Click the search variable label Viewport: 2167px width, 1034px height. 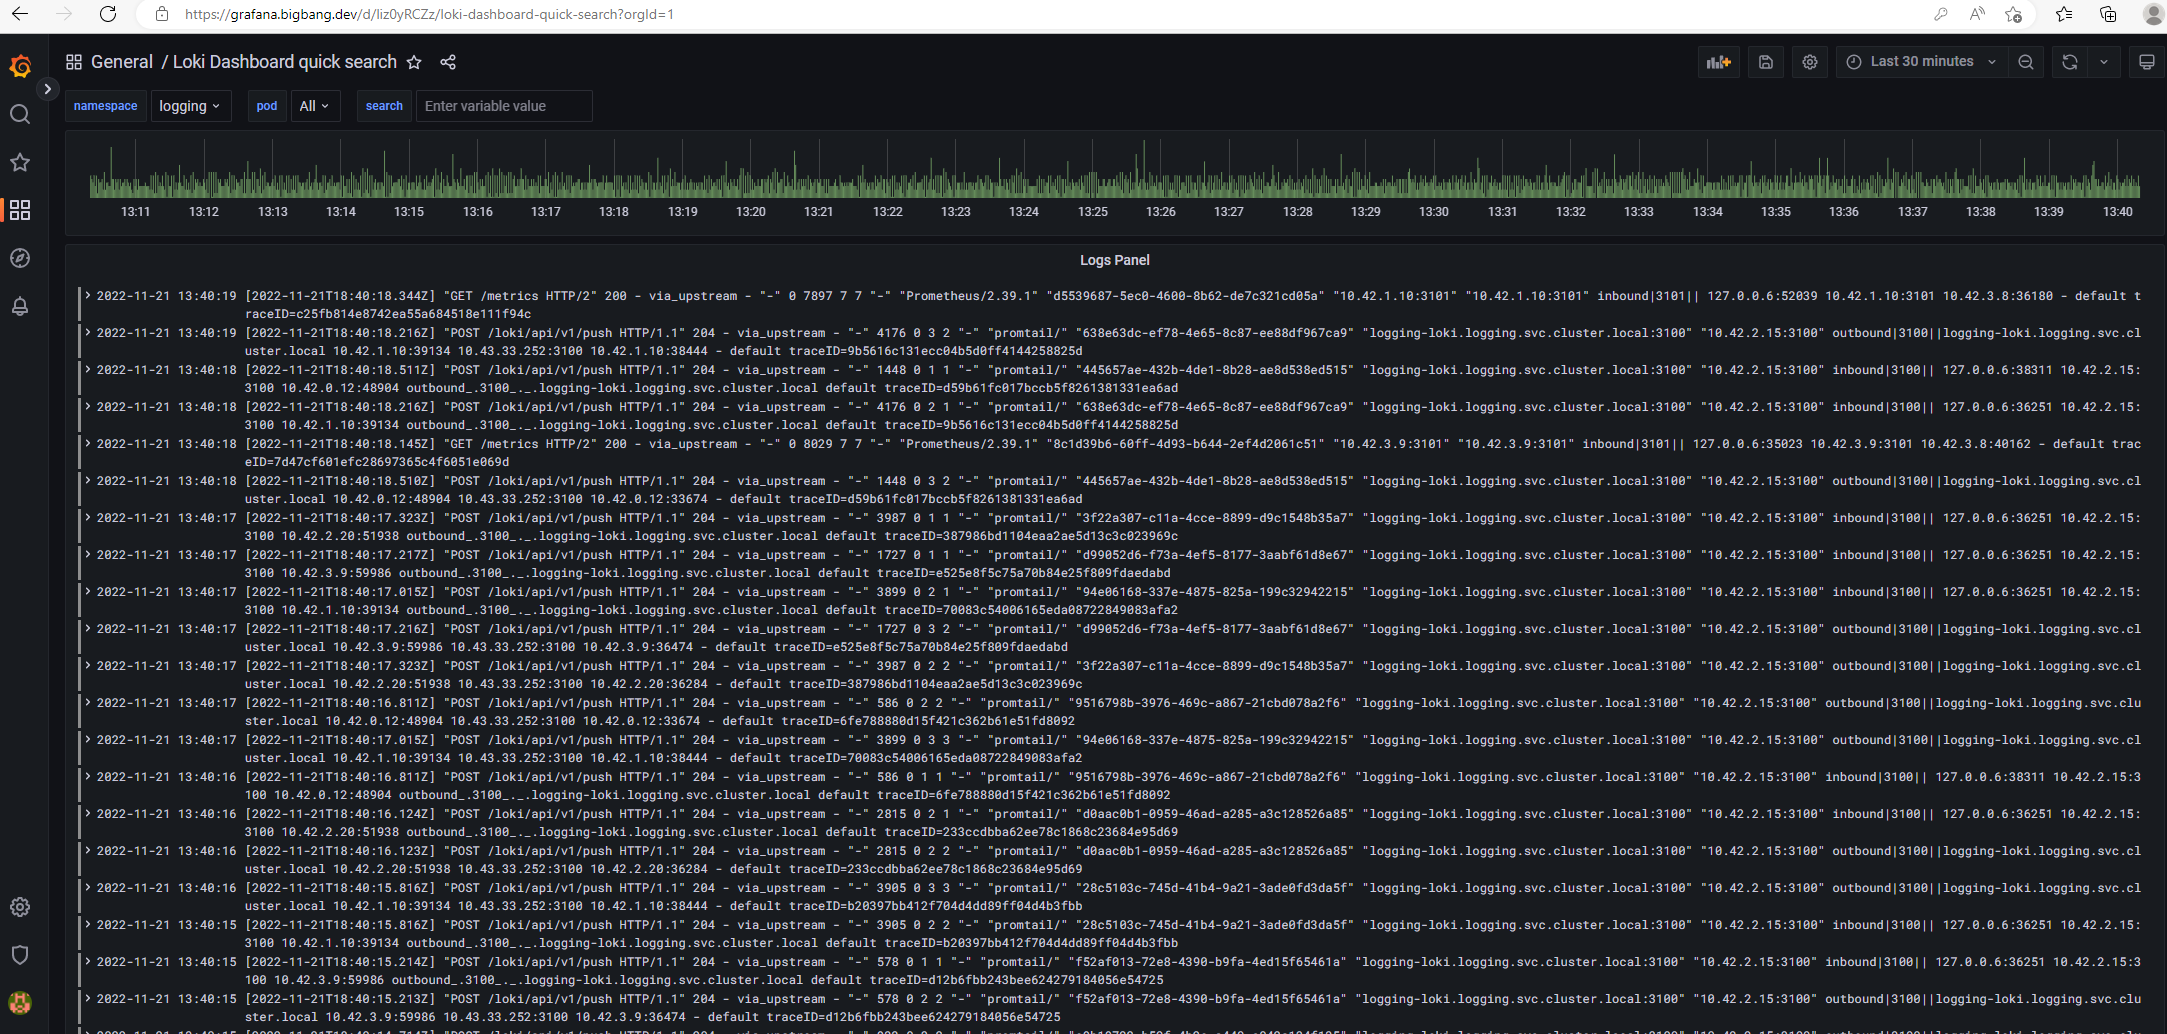(x=384, y=105)
